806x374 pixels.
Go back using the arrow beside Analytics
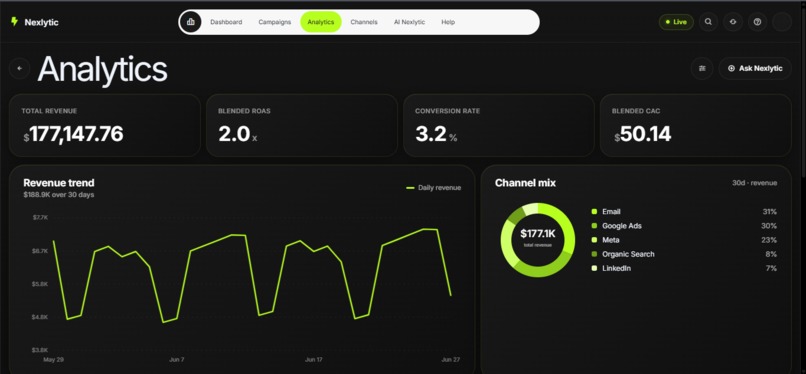pyautogui.click(x=20, y=68)
